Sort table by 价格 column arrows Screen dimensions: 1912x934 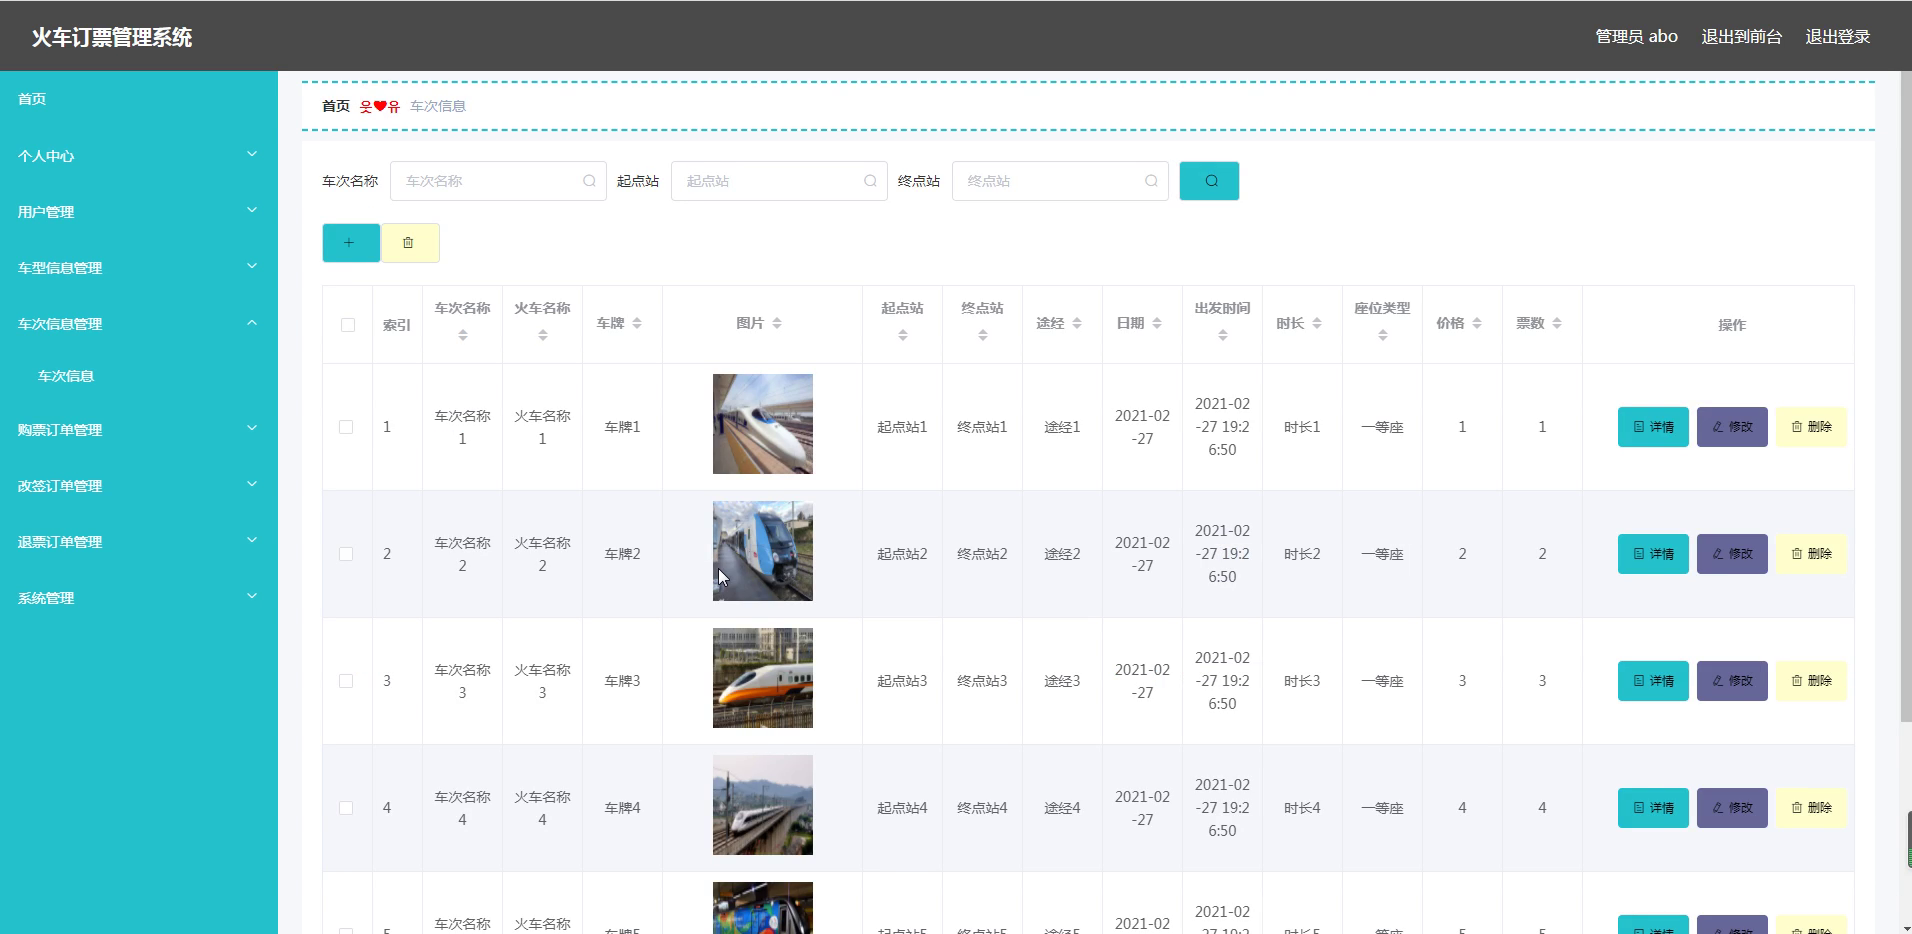tap(1477, 323)
